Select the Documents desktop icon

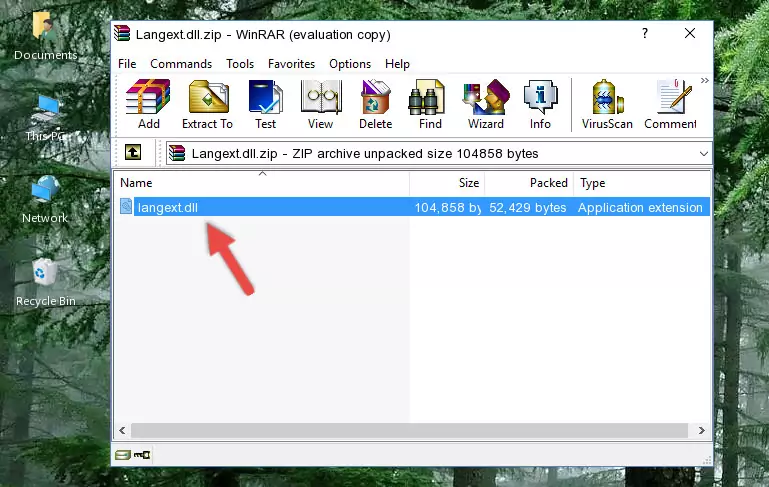coord(45,36)
